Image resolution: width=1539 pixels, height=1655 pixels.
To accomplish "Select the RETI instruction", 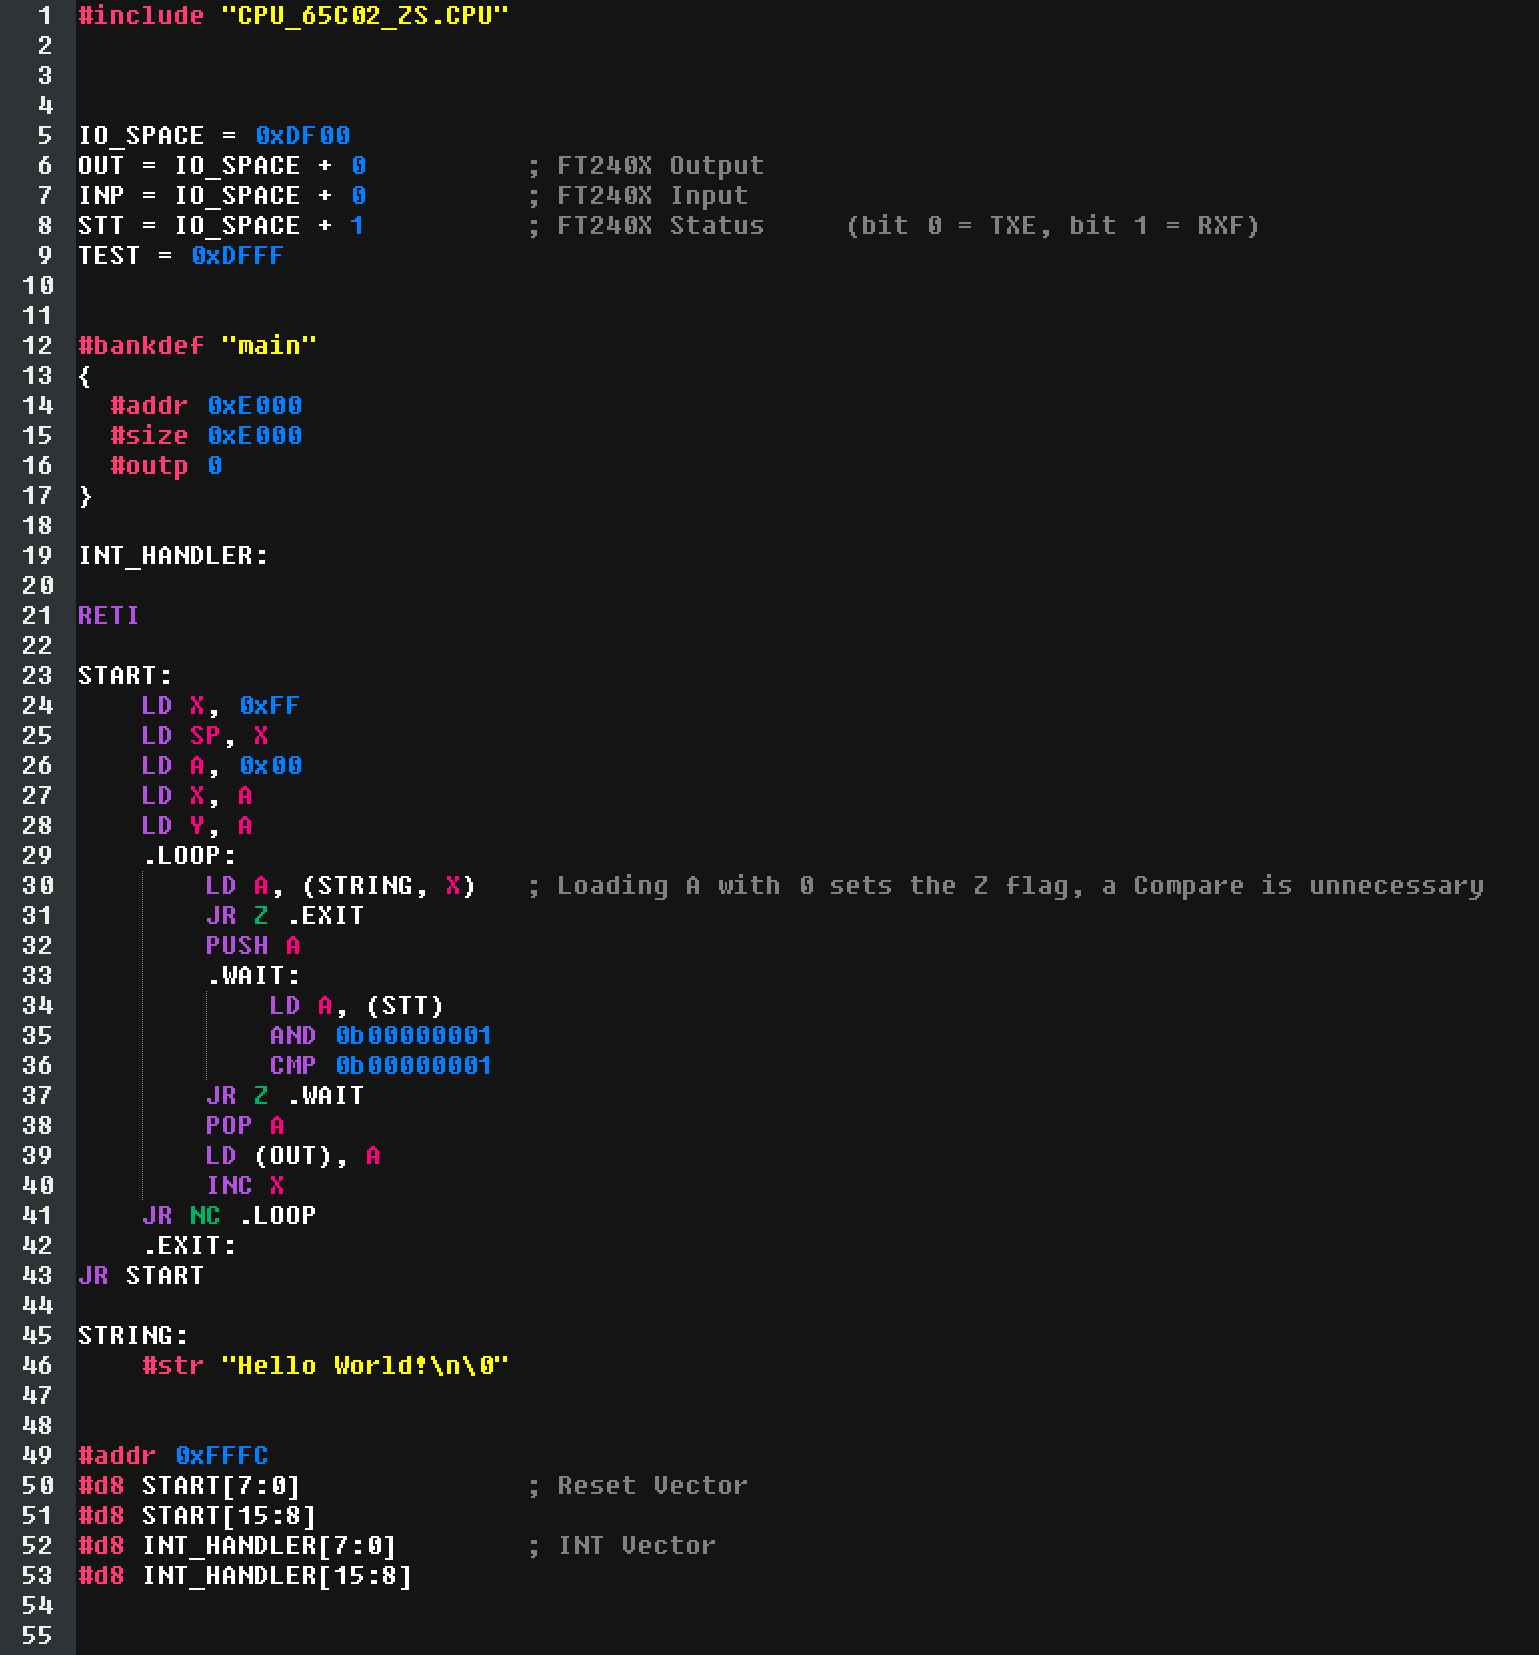I will tap(108, 616).
